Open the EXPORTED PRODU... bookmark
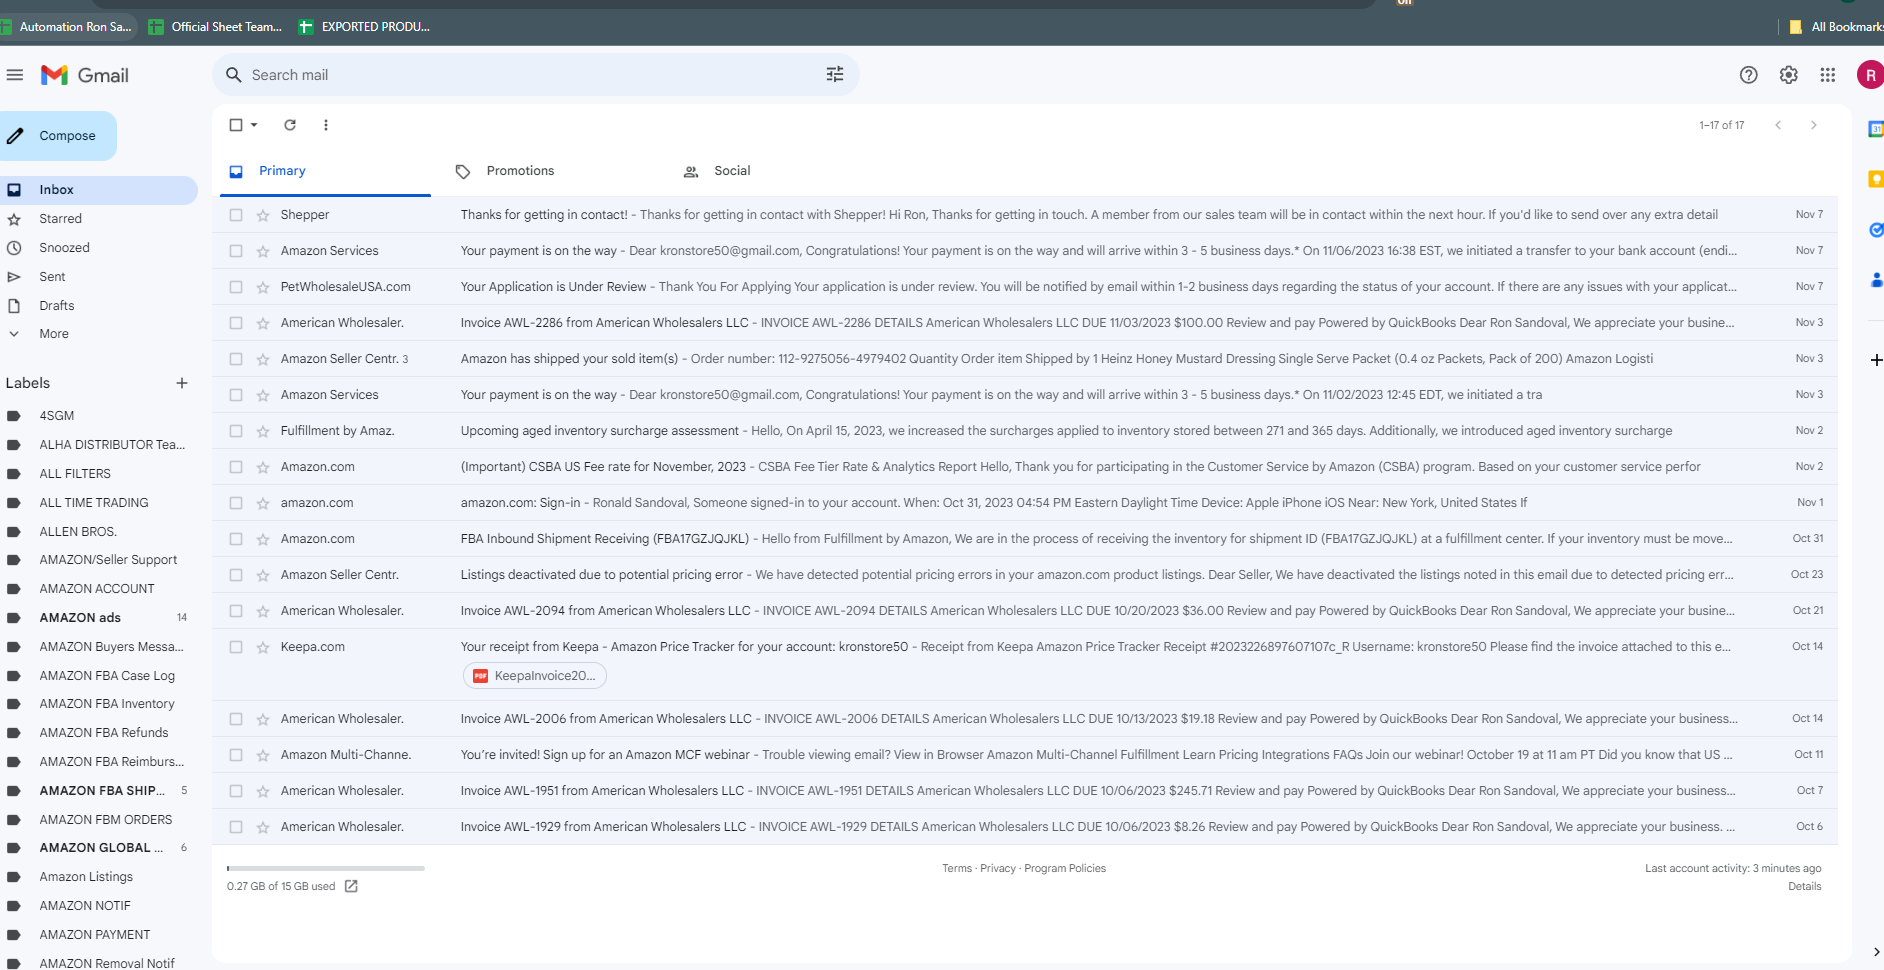The width and height of the screenshot is (1884, 970). [x=365, y=27]
